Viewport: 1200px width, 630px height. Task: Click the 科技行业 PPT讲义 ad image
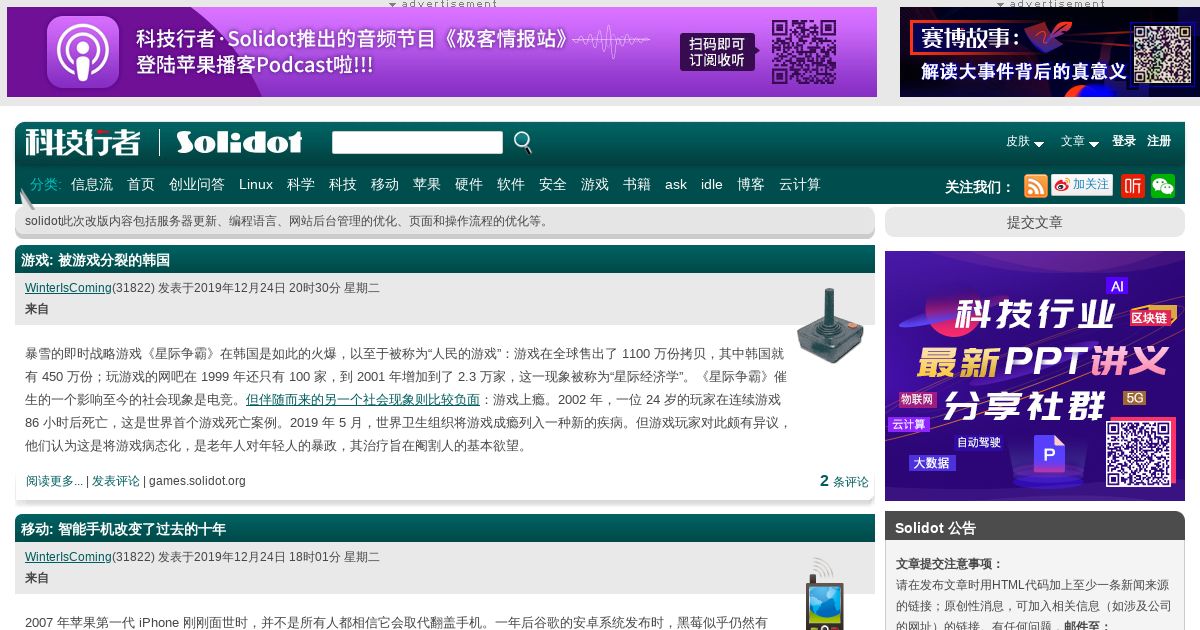click(x=1035, y=376)
